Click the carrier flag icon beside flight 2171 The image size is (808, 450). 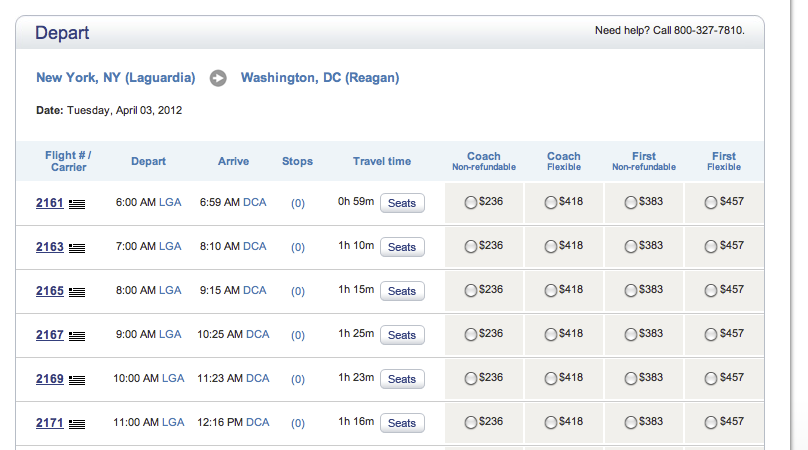tap(77, 424)
